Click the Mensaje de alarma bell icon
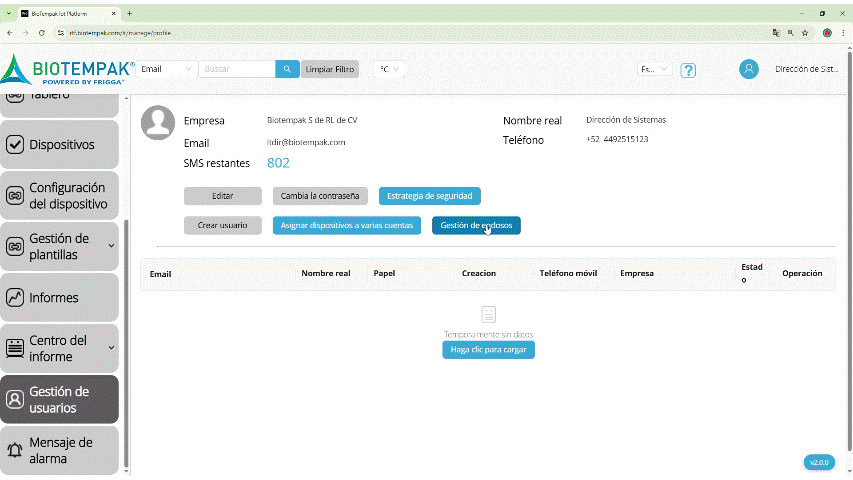Screen dimensions: 853x480 point(15,451)
